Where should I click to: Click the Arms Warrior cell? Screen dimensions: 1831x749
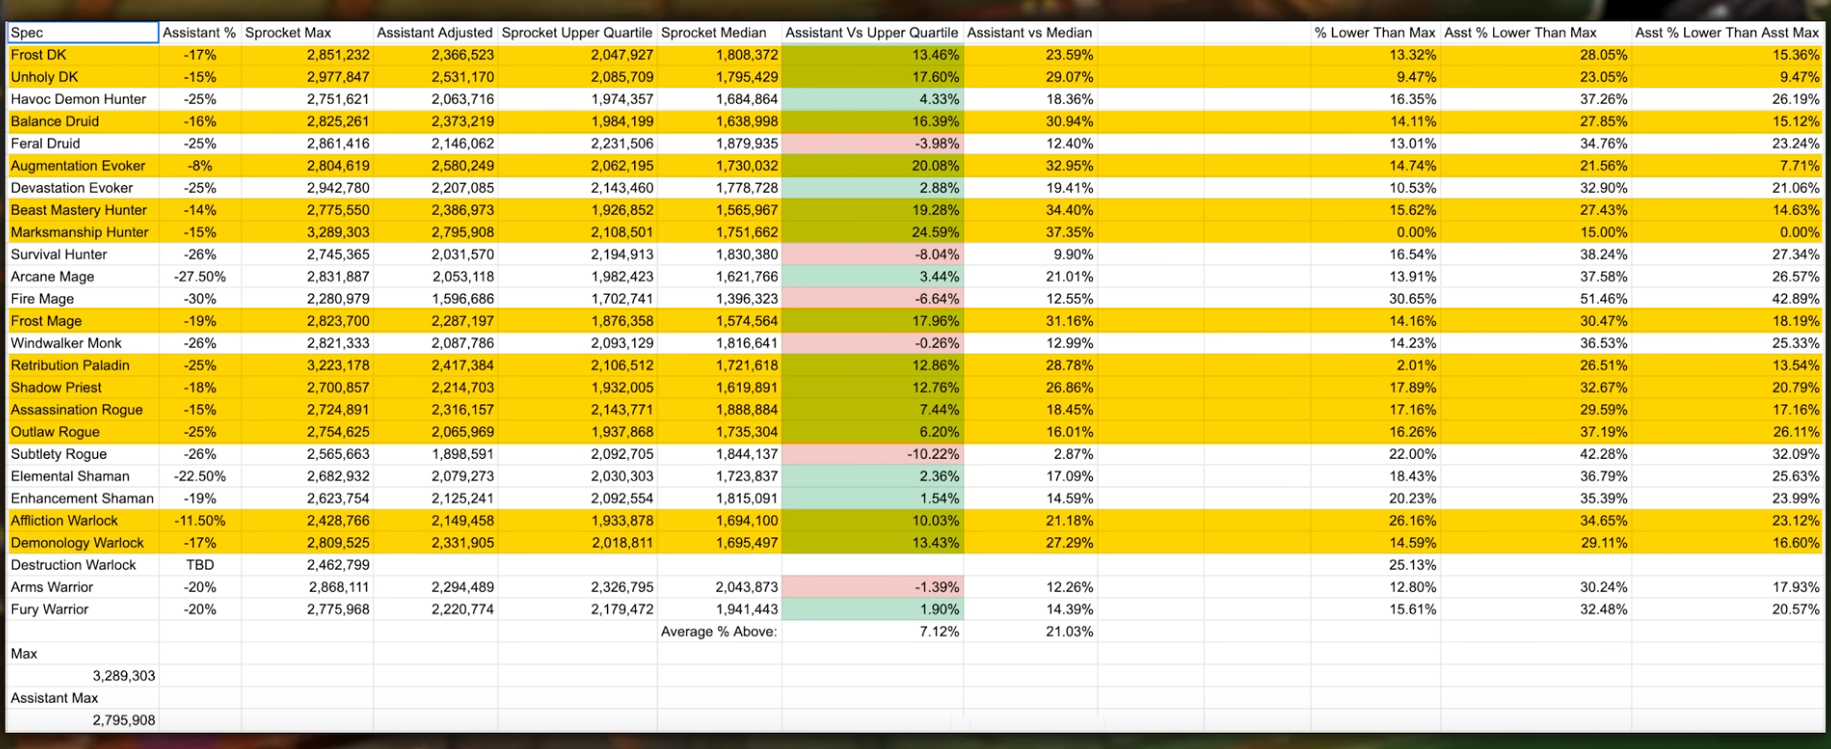tap(83, 587)
